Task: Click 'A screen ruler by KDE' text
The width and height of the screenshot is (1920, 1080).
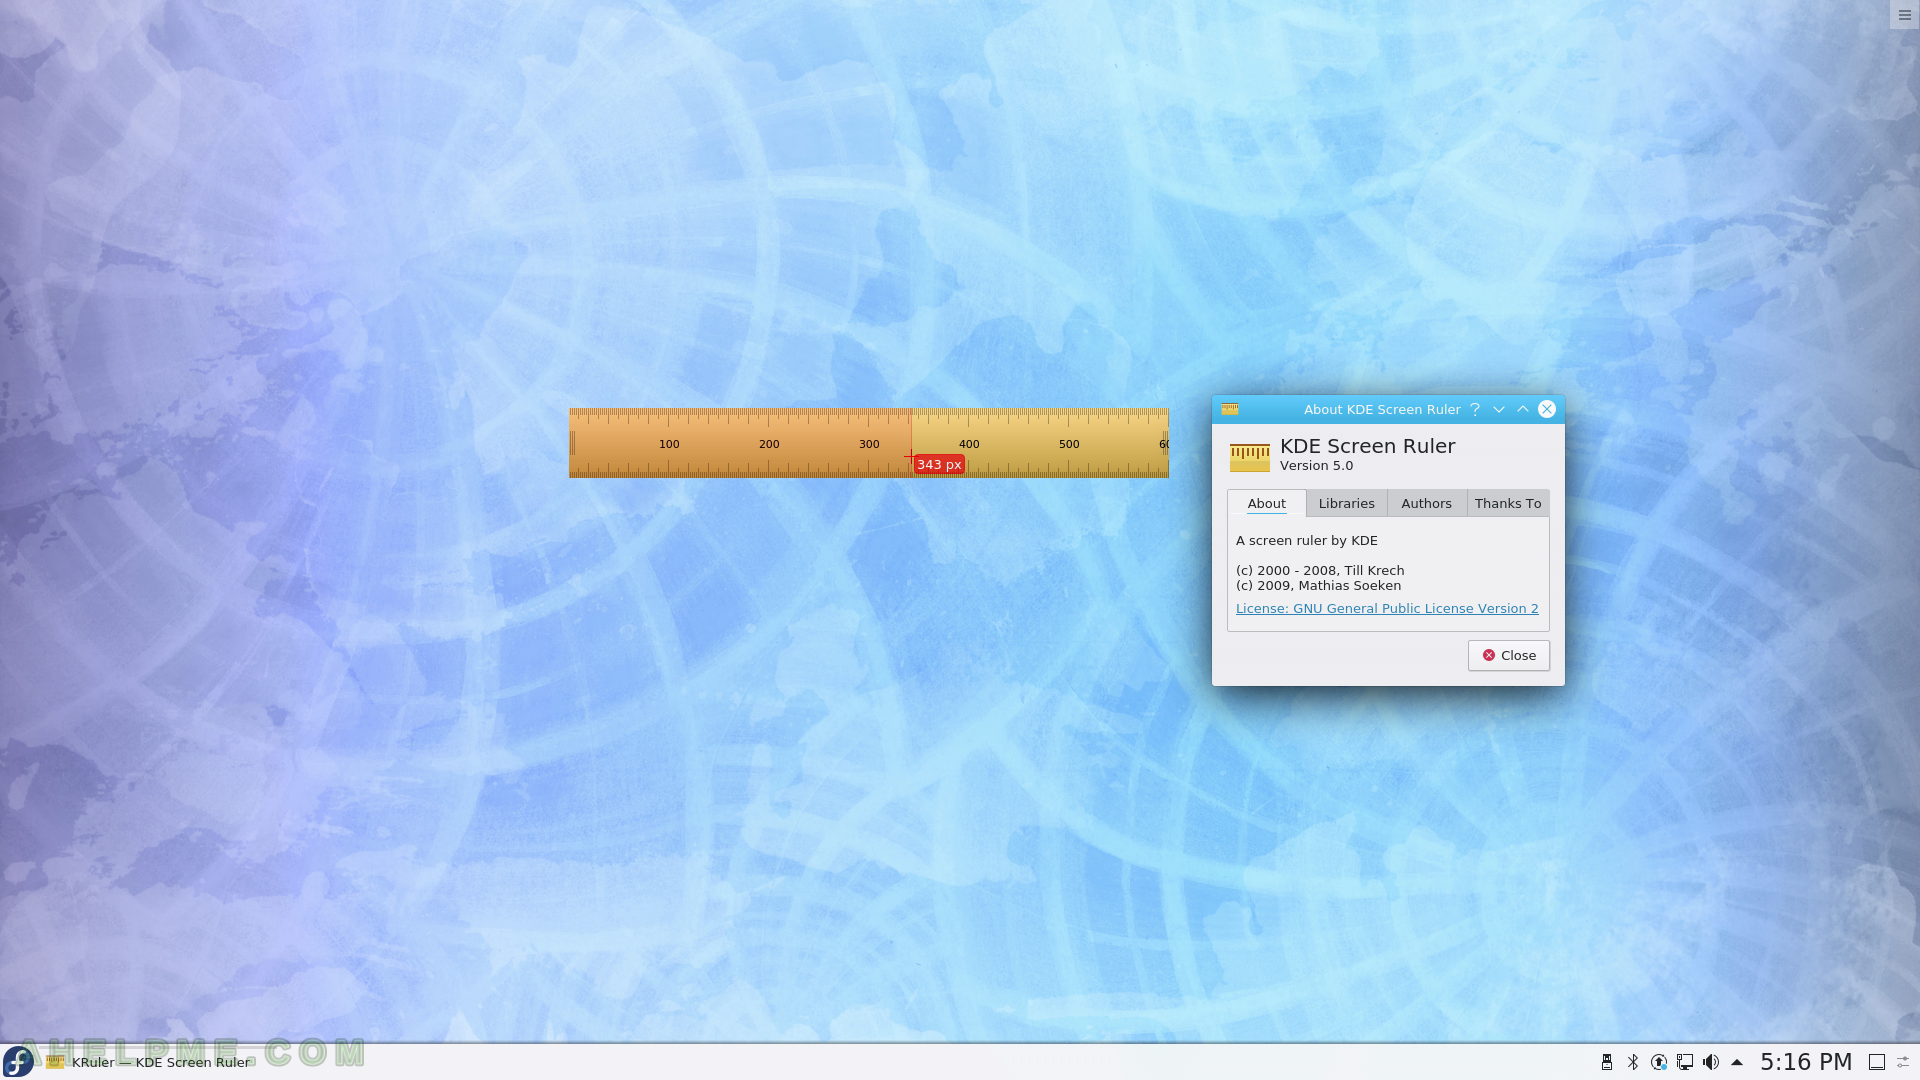Action: 1306,541
